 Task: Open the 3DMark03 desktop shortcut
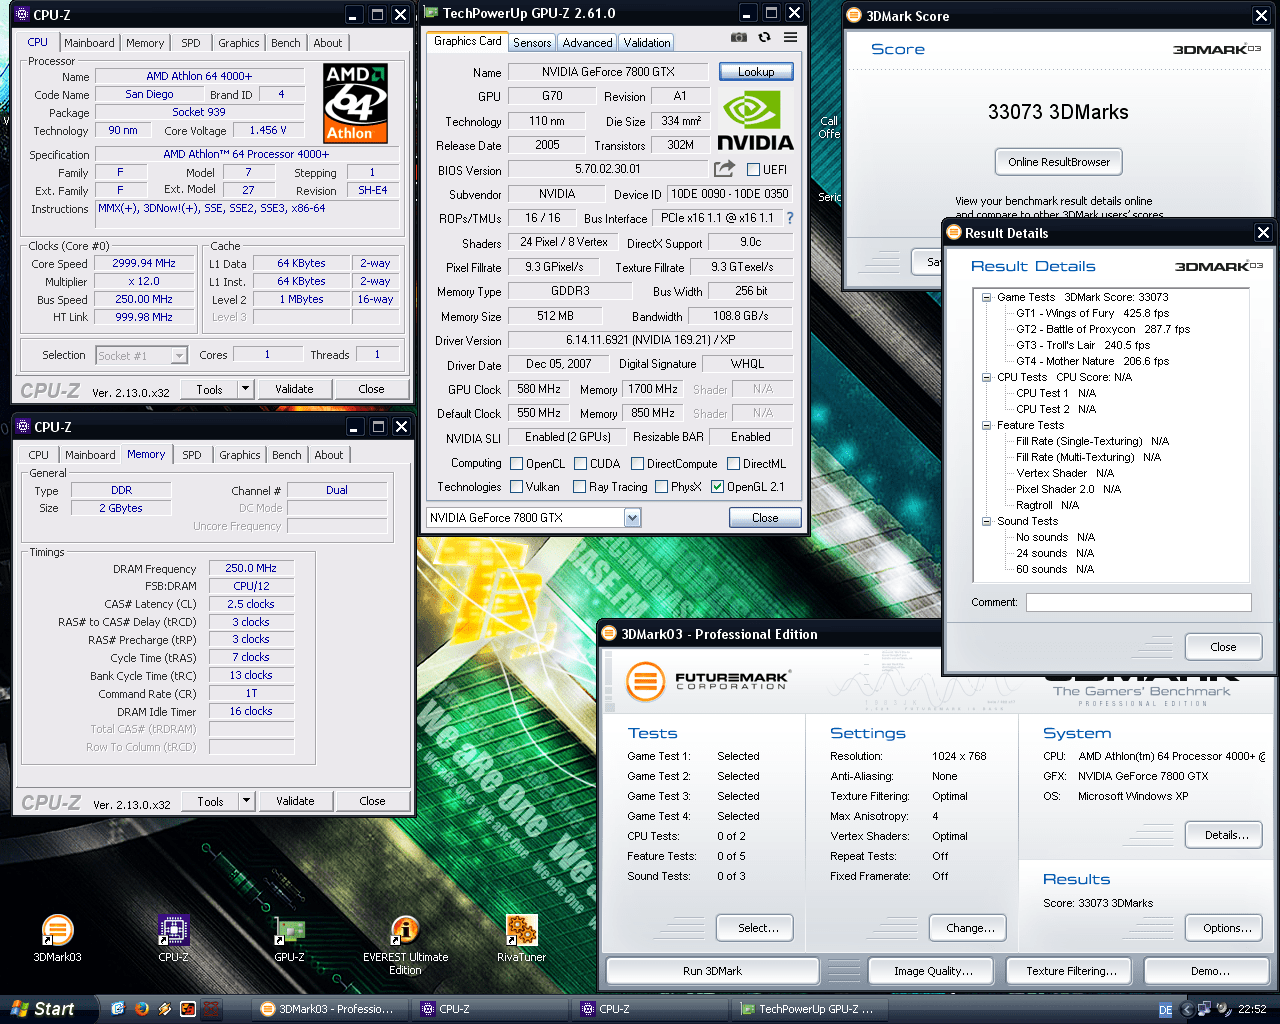point(57,939)
